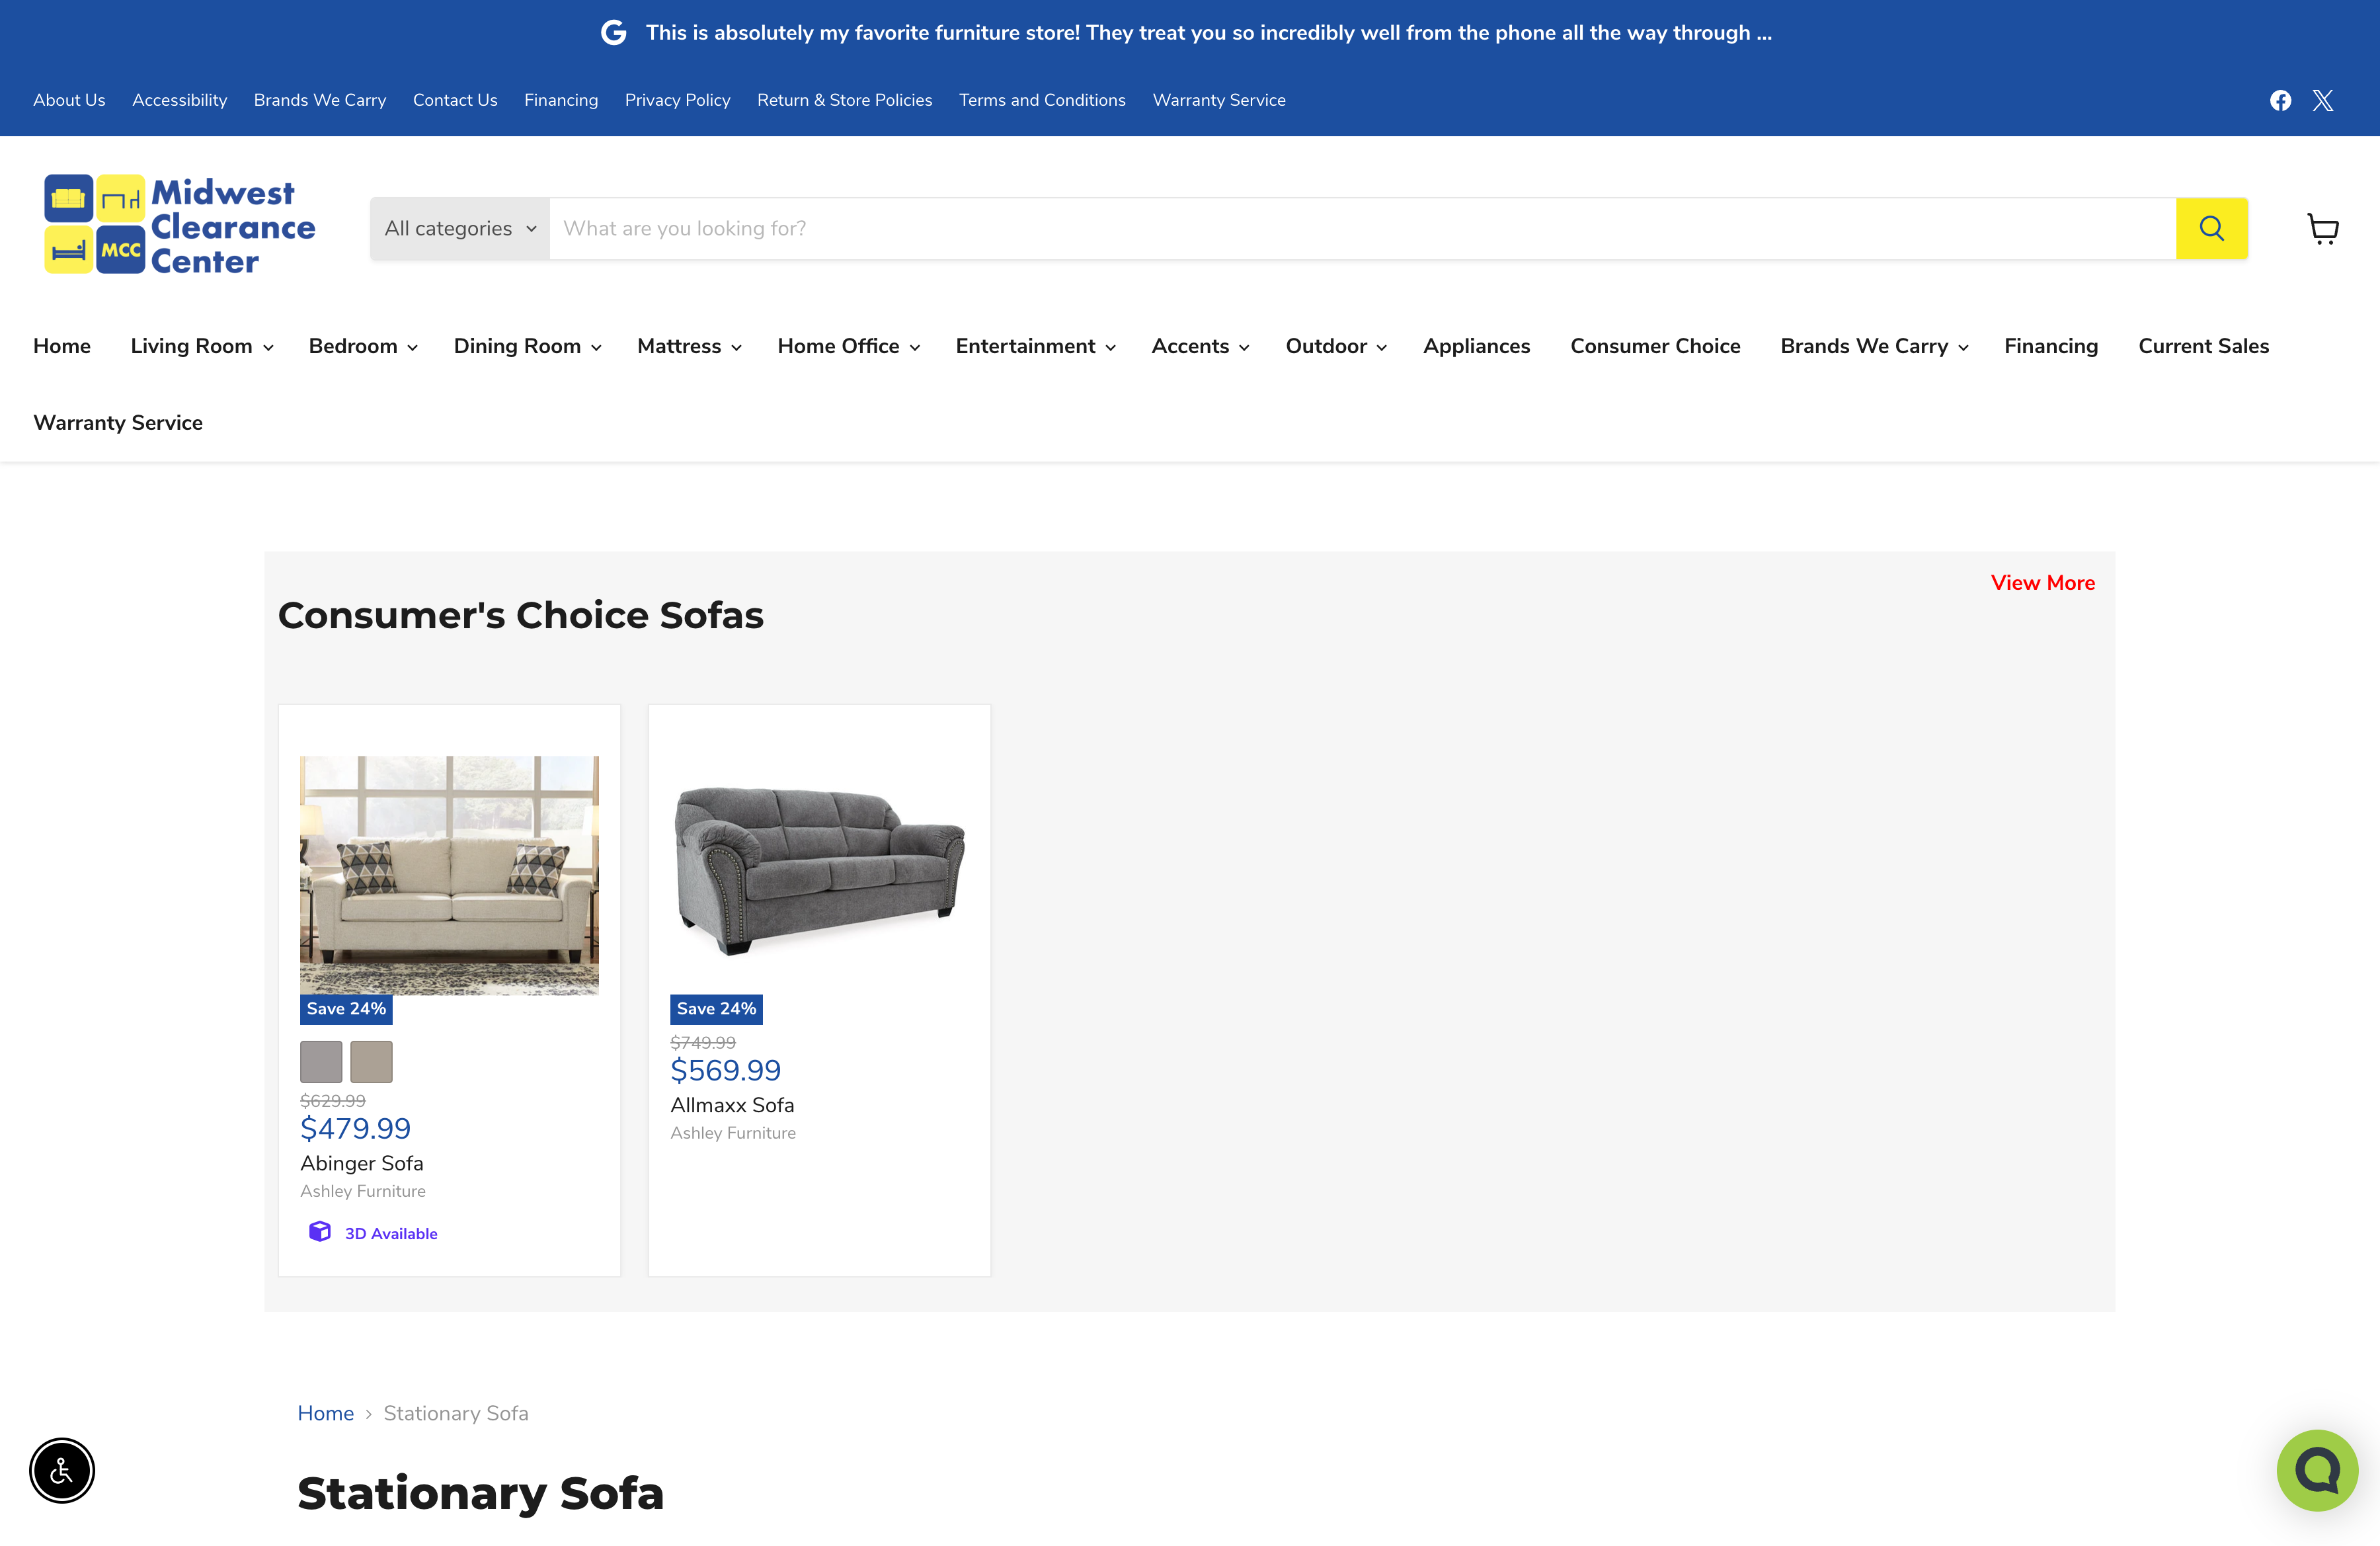Open the All categories dropdown

point(460,229)
